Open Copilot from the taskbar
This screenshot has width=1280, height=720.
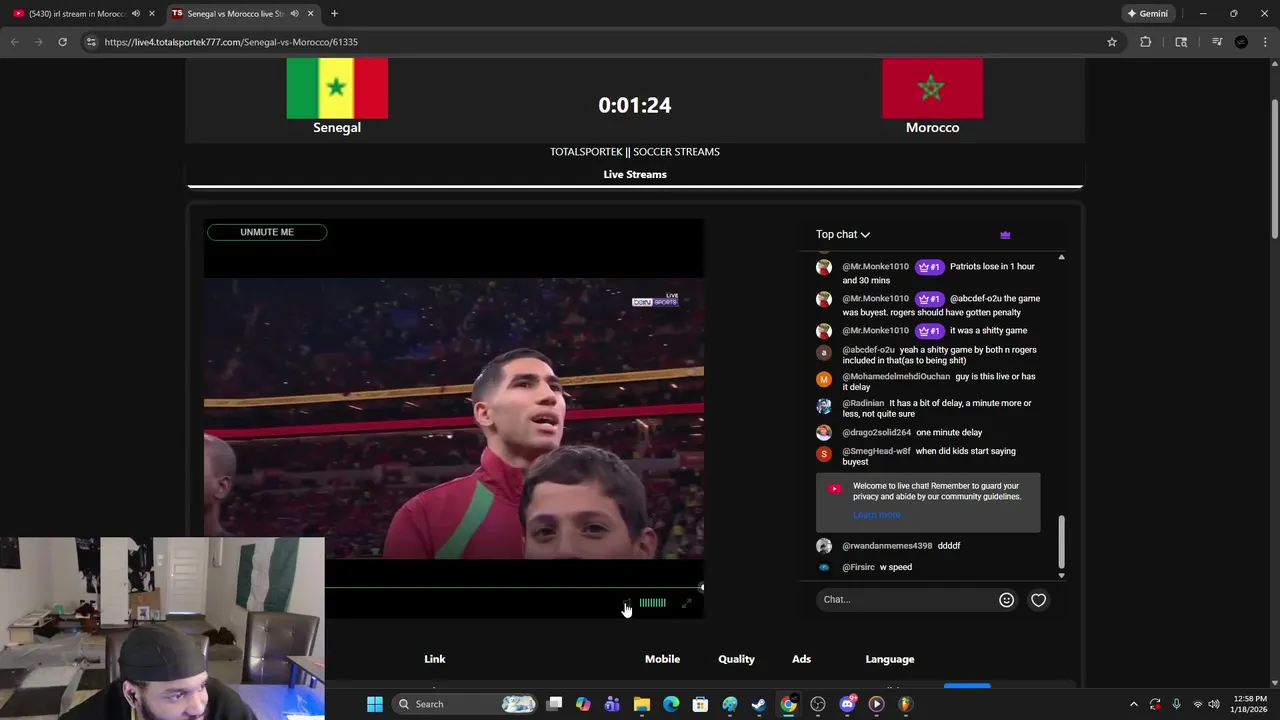tap(583, 704)
